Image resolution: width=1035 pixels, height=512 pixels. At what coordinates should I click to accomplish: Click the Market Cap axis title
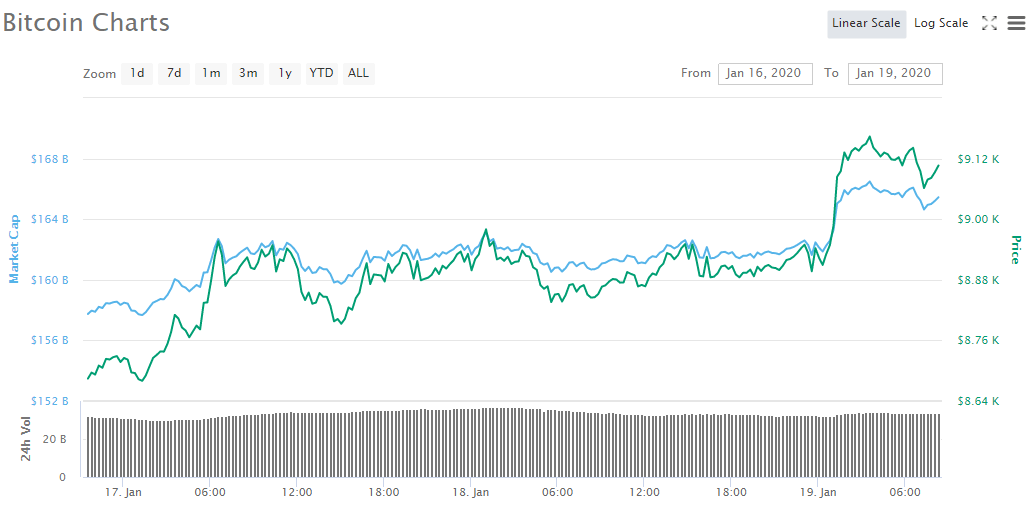(x=14, y=249)
